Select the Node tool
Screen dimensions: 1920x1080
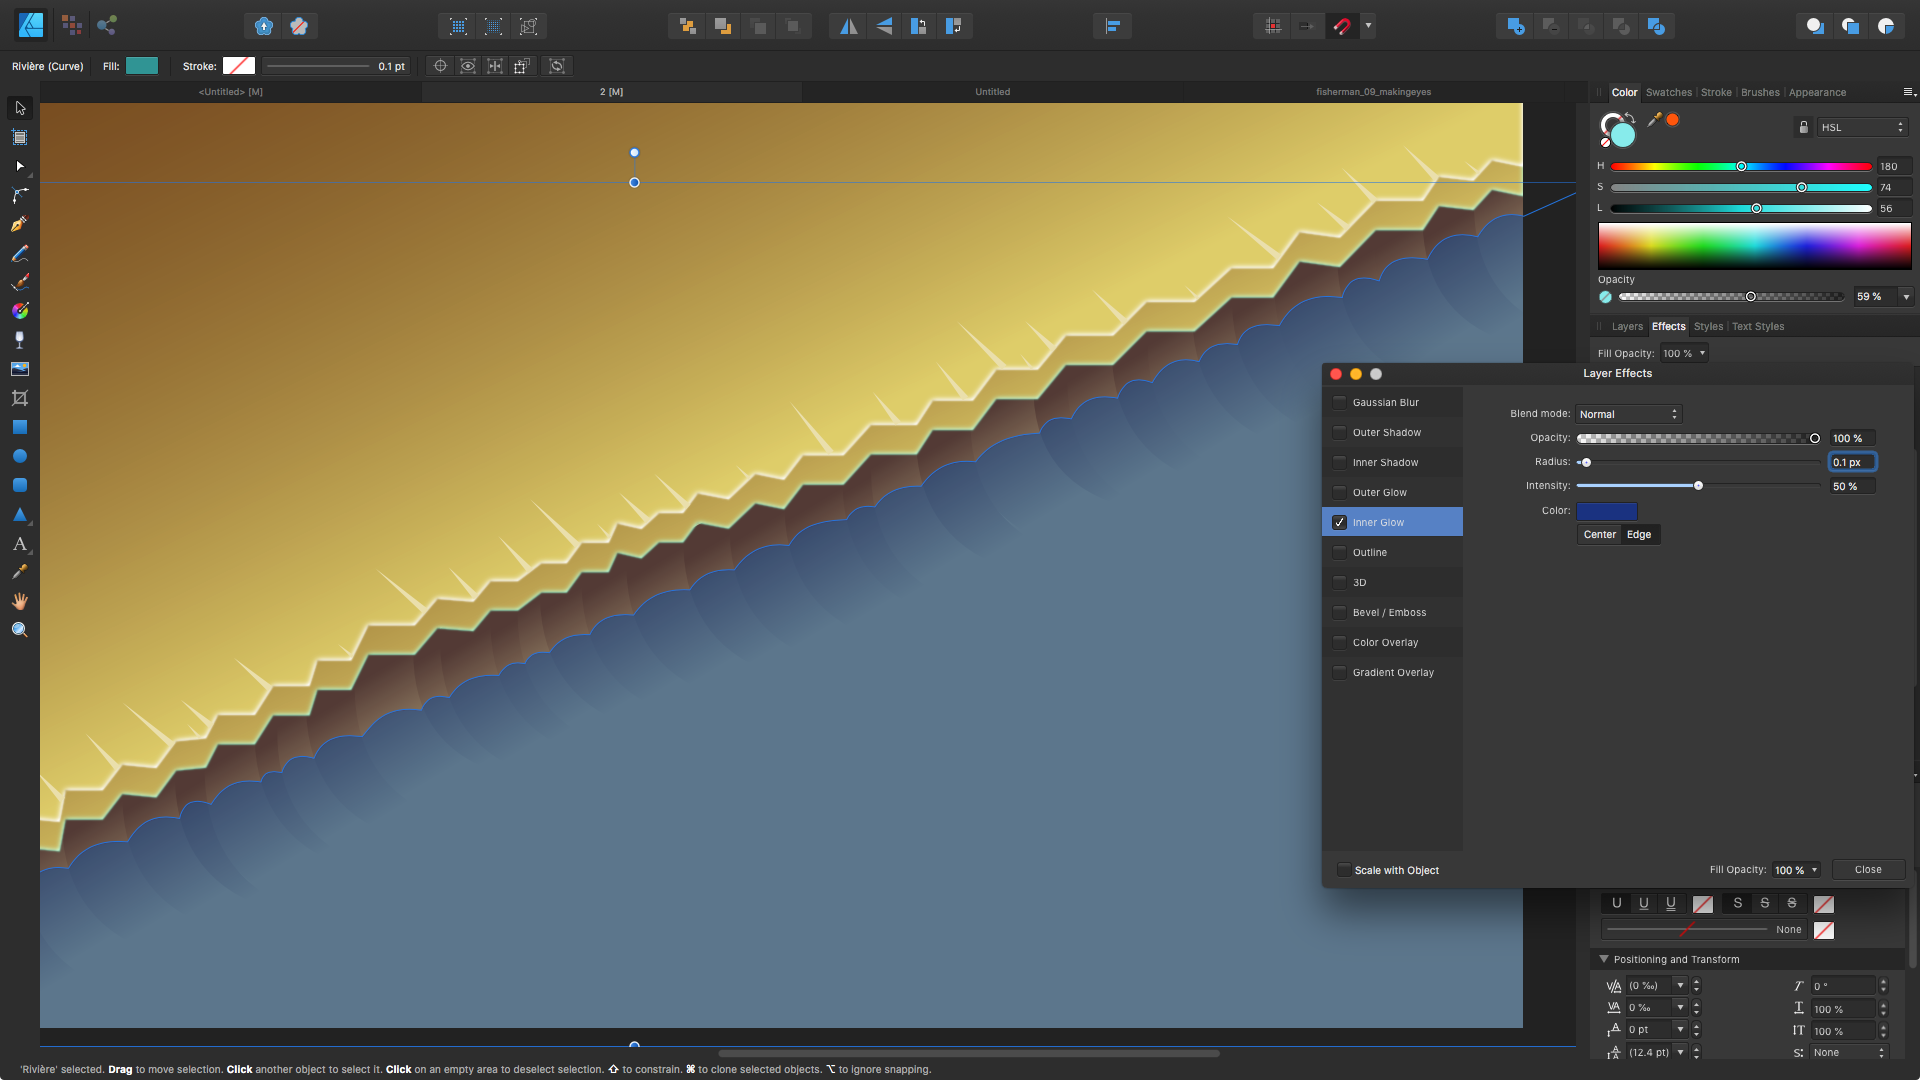pos(20,166)
